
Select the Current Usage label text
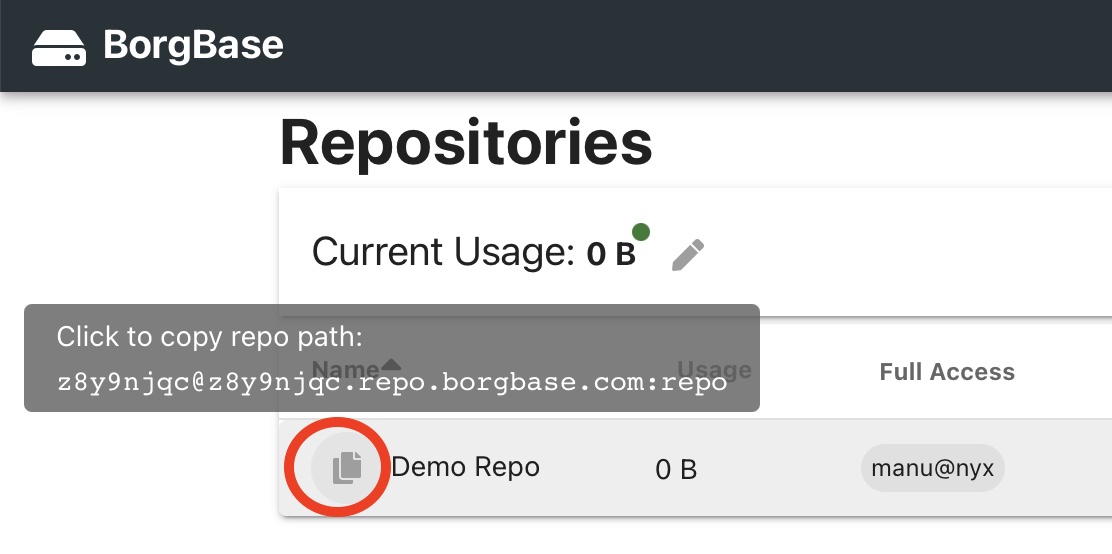(443, 253)
